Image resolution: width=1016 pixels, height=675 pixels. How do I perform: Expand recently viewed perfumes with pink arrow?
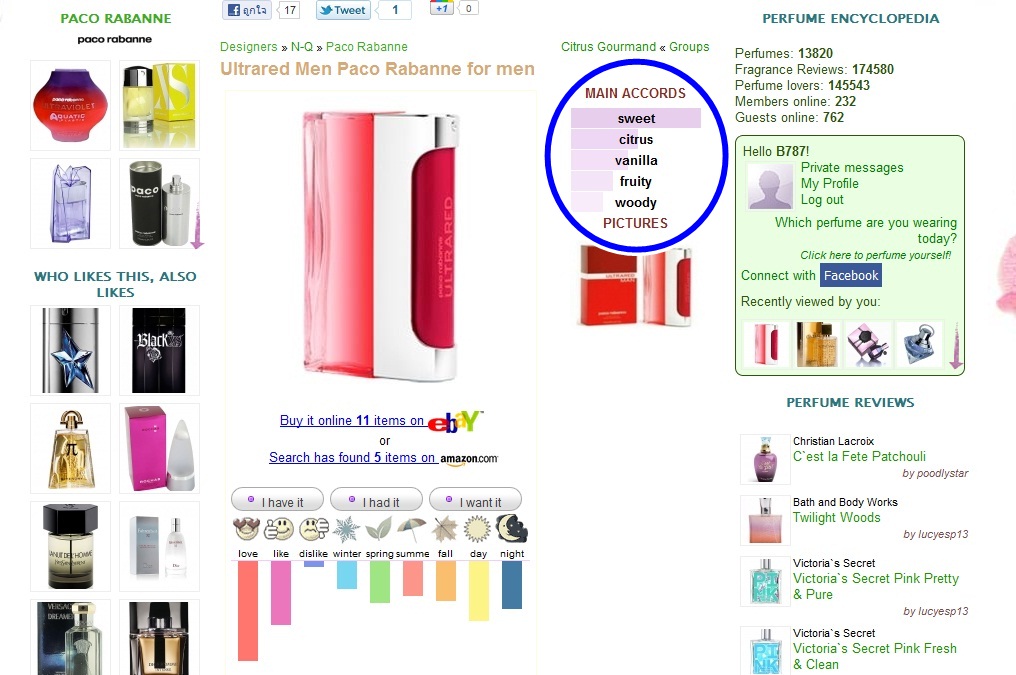(x=956, y=347)
